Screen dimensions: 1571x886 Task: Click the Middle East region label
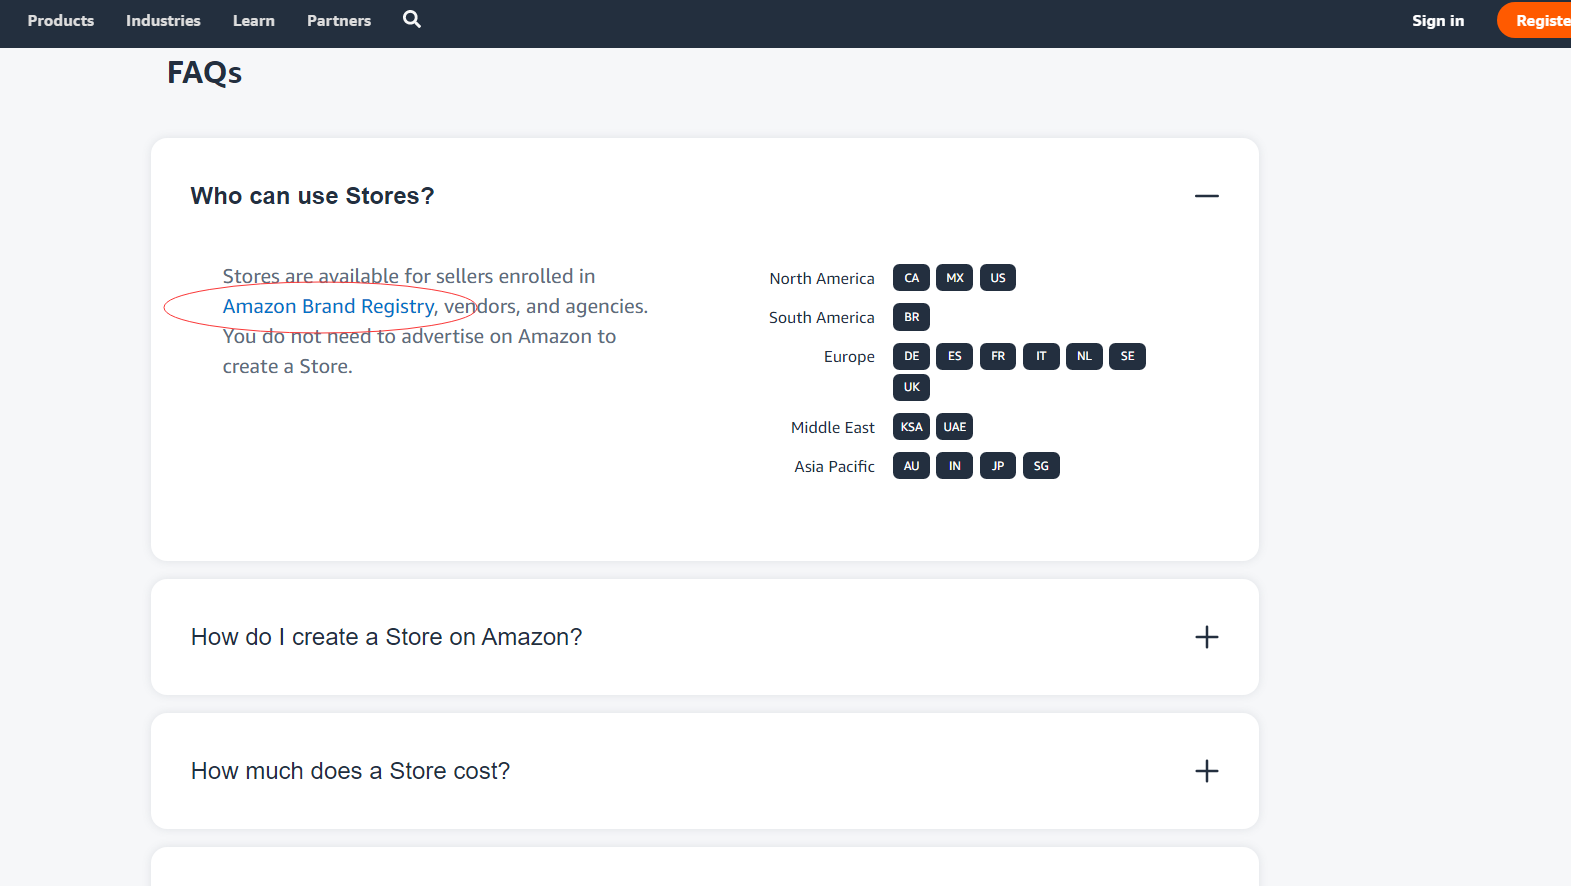click(x=833, y=427)
